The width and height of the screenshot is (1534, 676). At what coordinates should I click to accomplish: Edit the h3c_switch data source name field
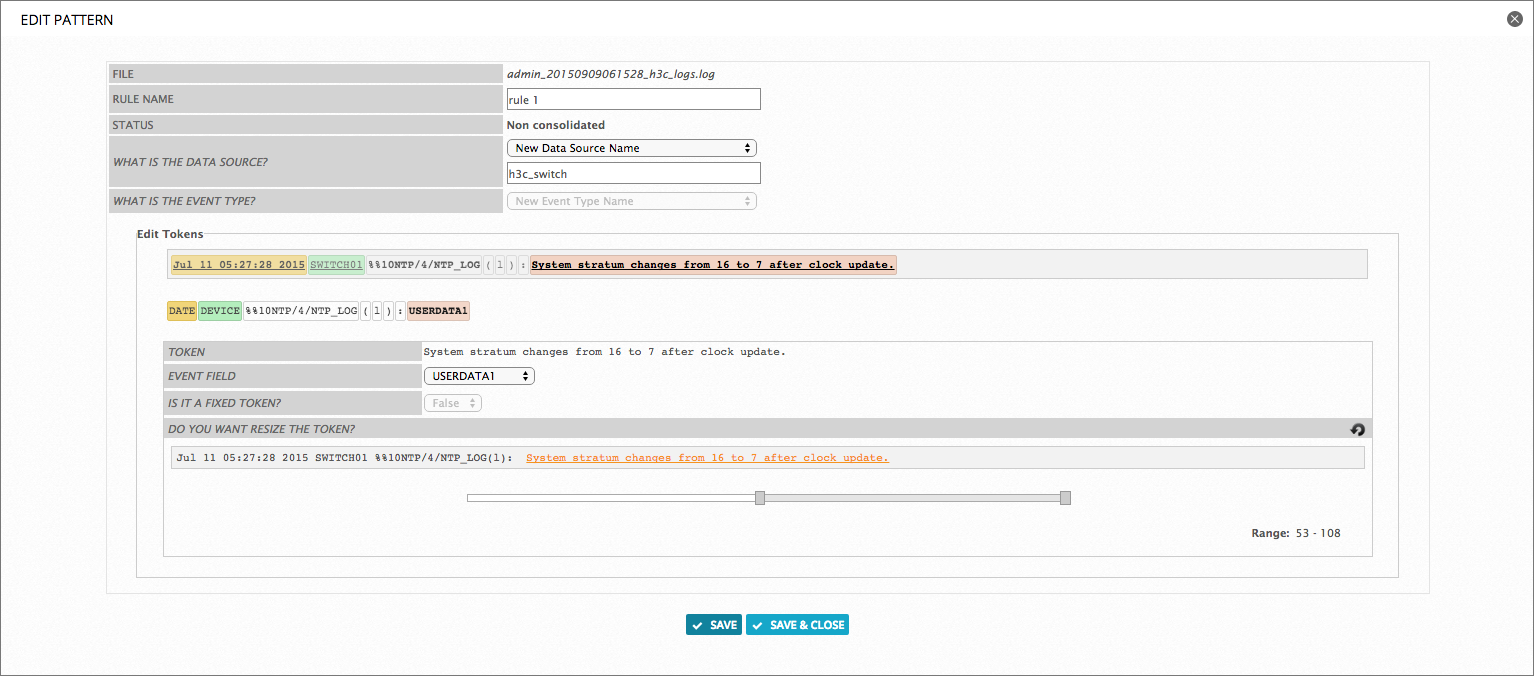click(x=634, y=173)
